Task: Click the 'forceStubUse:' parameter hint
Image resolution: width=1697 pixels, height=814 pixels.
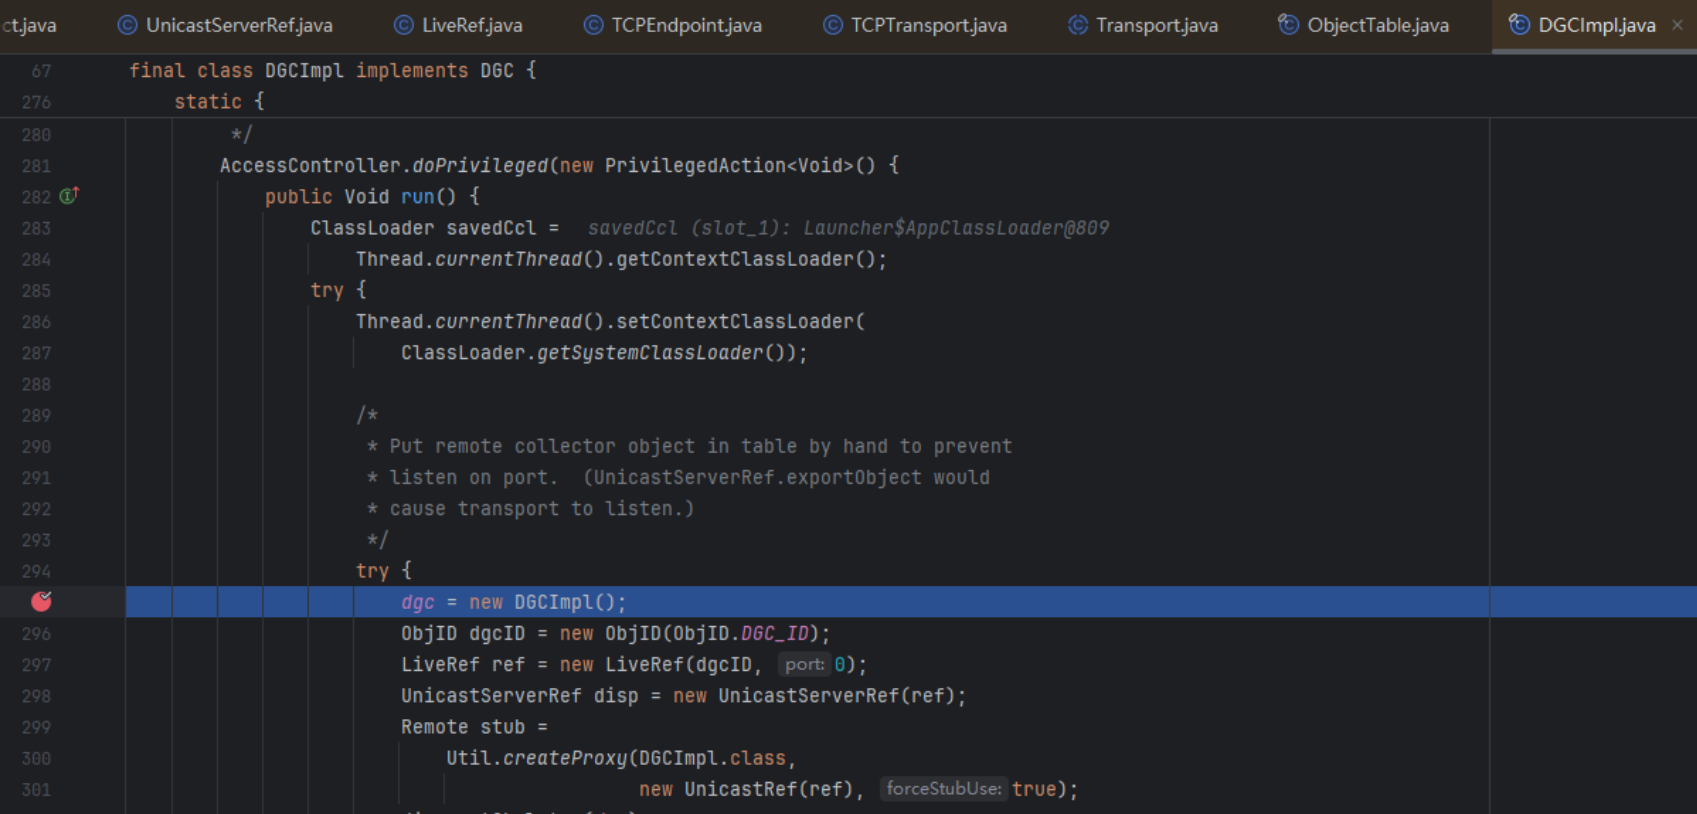Action: point(943,789)
